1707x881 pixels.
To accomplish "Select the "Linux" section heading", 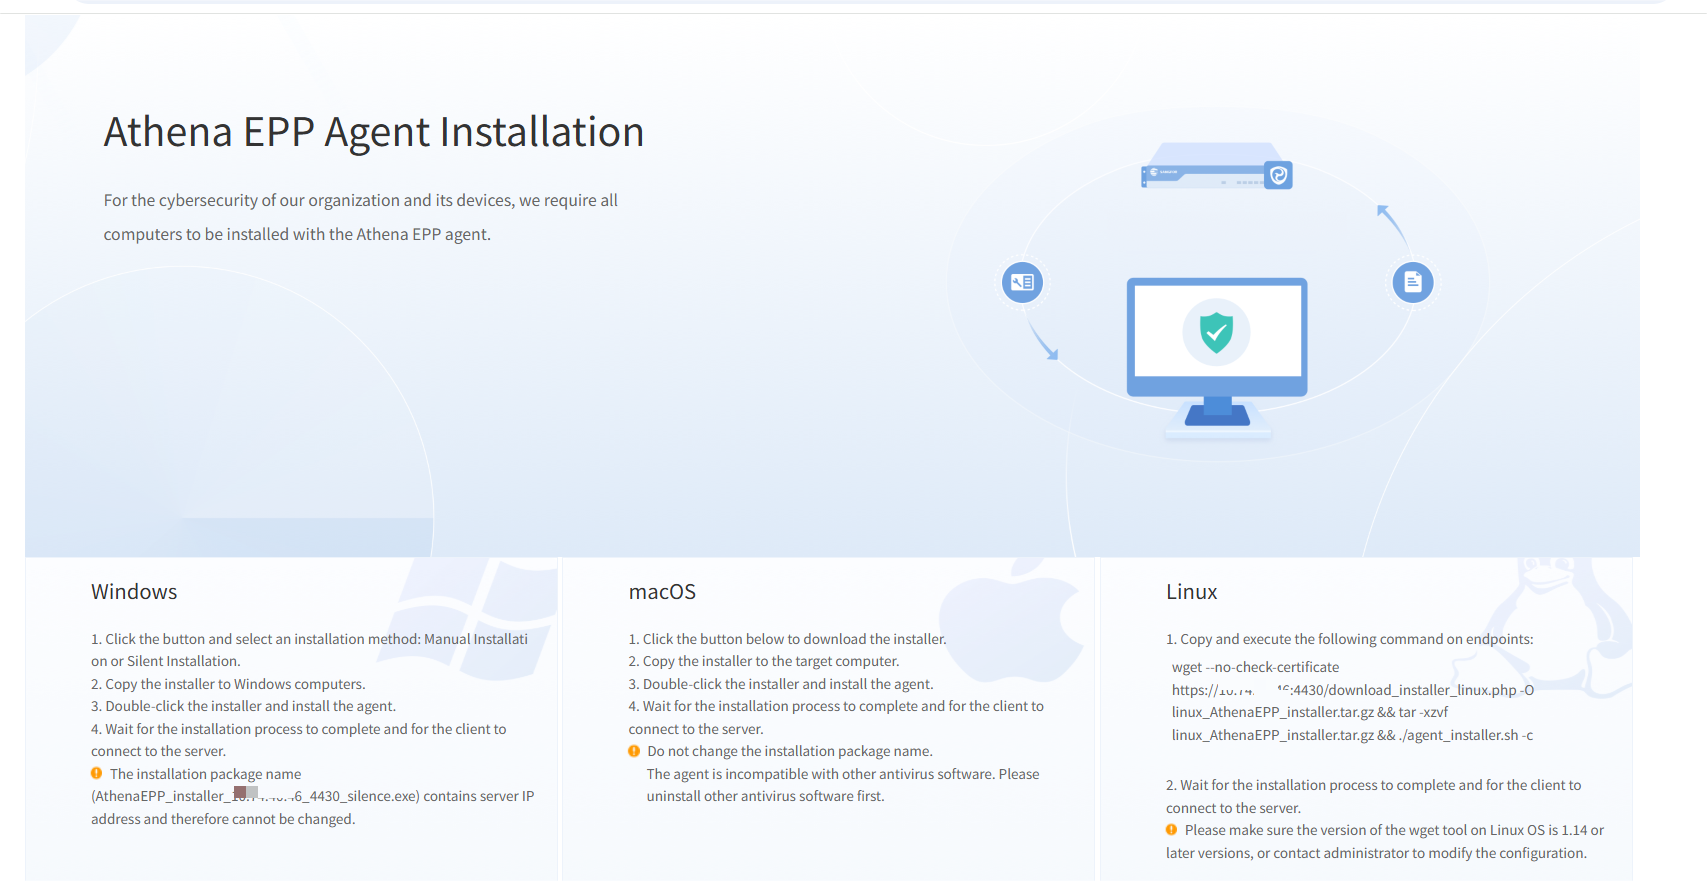I will (1192, 592).
